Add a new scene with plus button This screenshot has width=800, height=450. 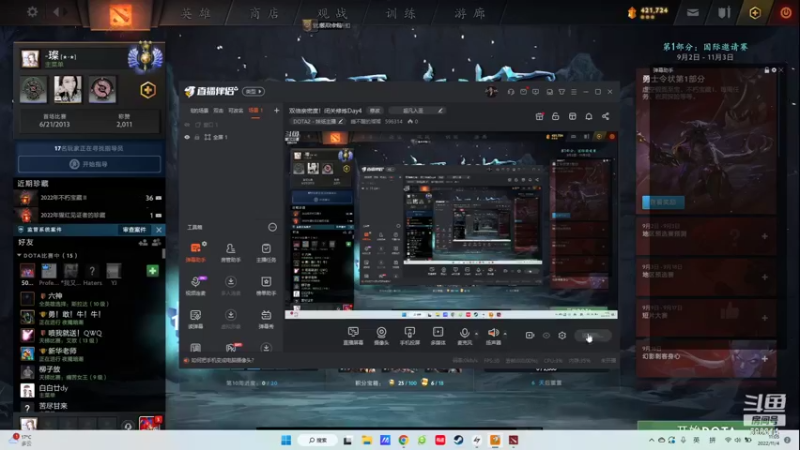[277, 110]
